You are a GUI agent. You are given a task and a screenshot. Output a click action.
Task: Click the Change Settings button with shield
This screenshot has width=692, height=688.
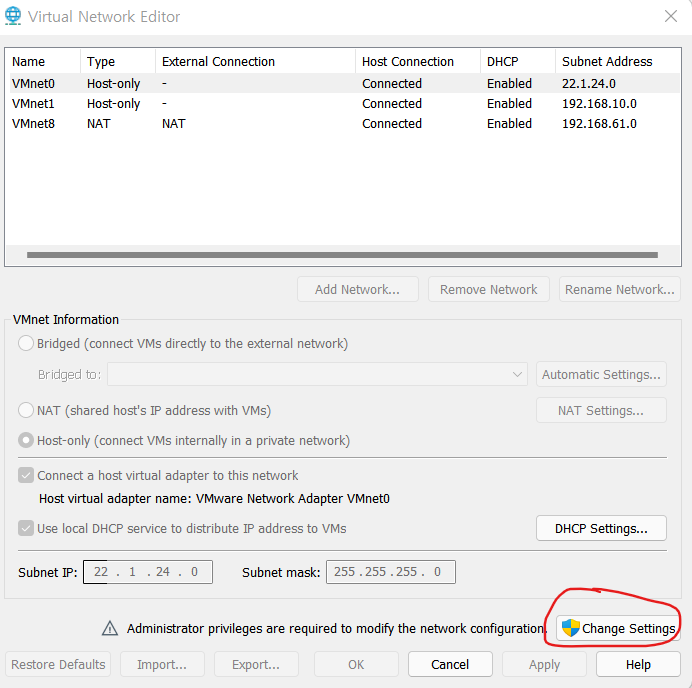coord(618,628)
